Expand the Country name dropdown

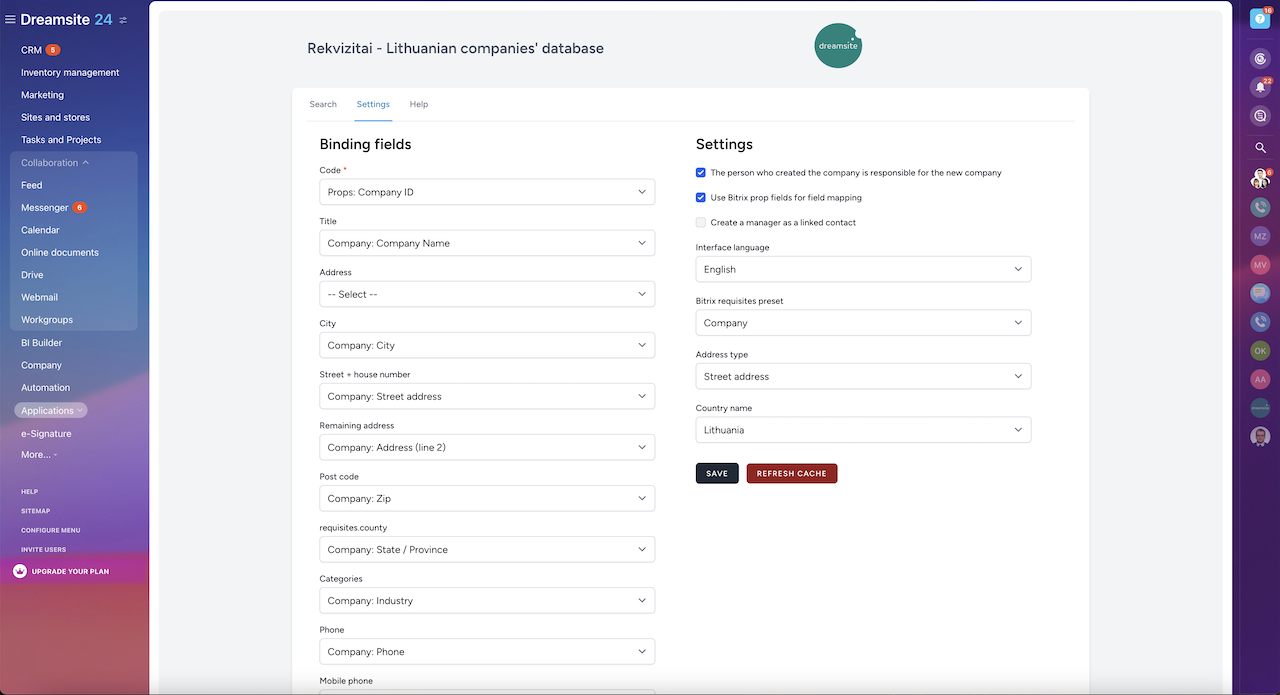click(x=862, y=430)
